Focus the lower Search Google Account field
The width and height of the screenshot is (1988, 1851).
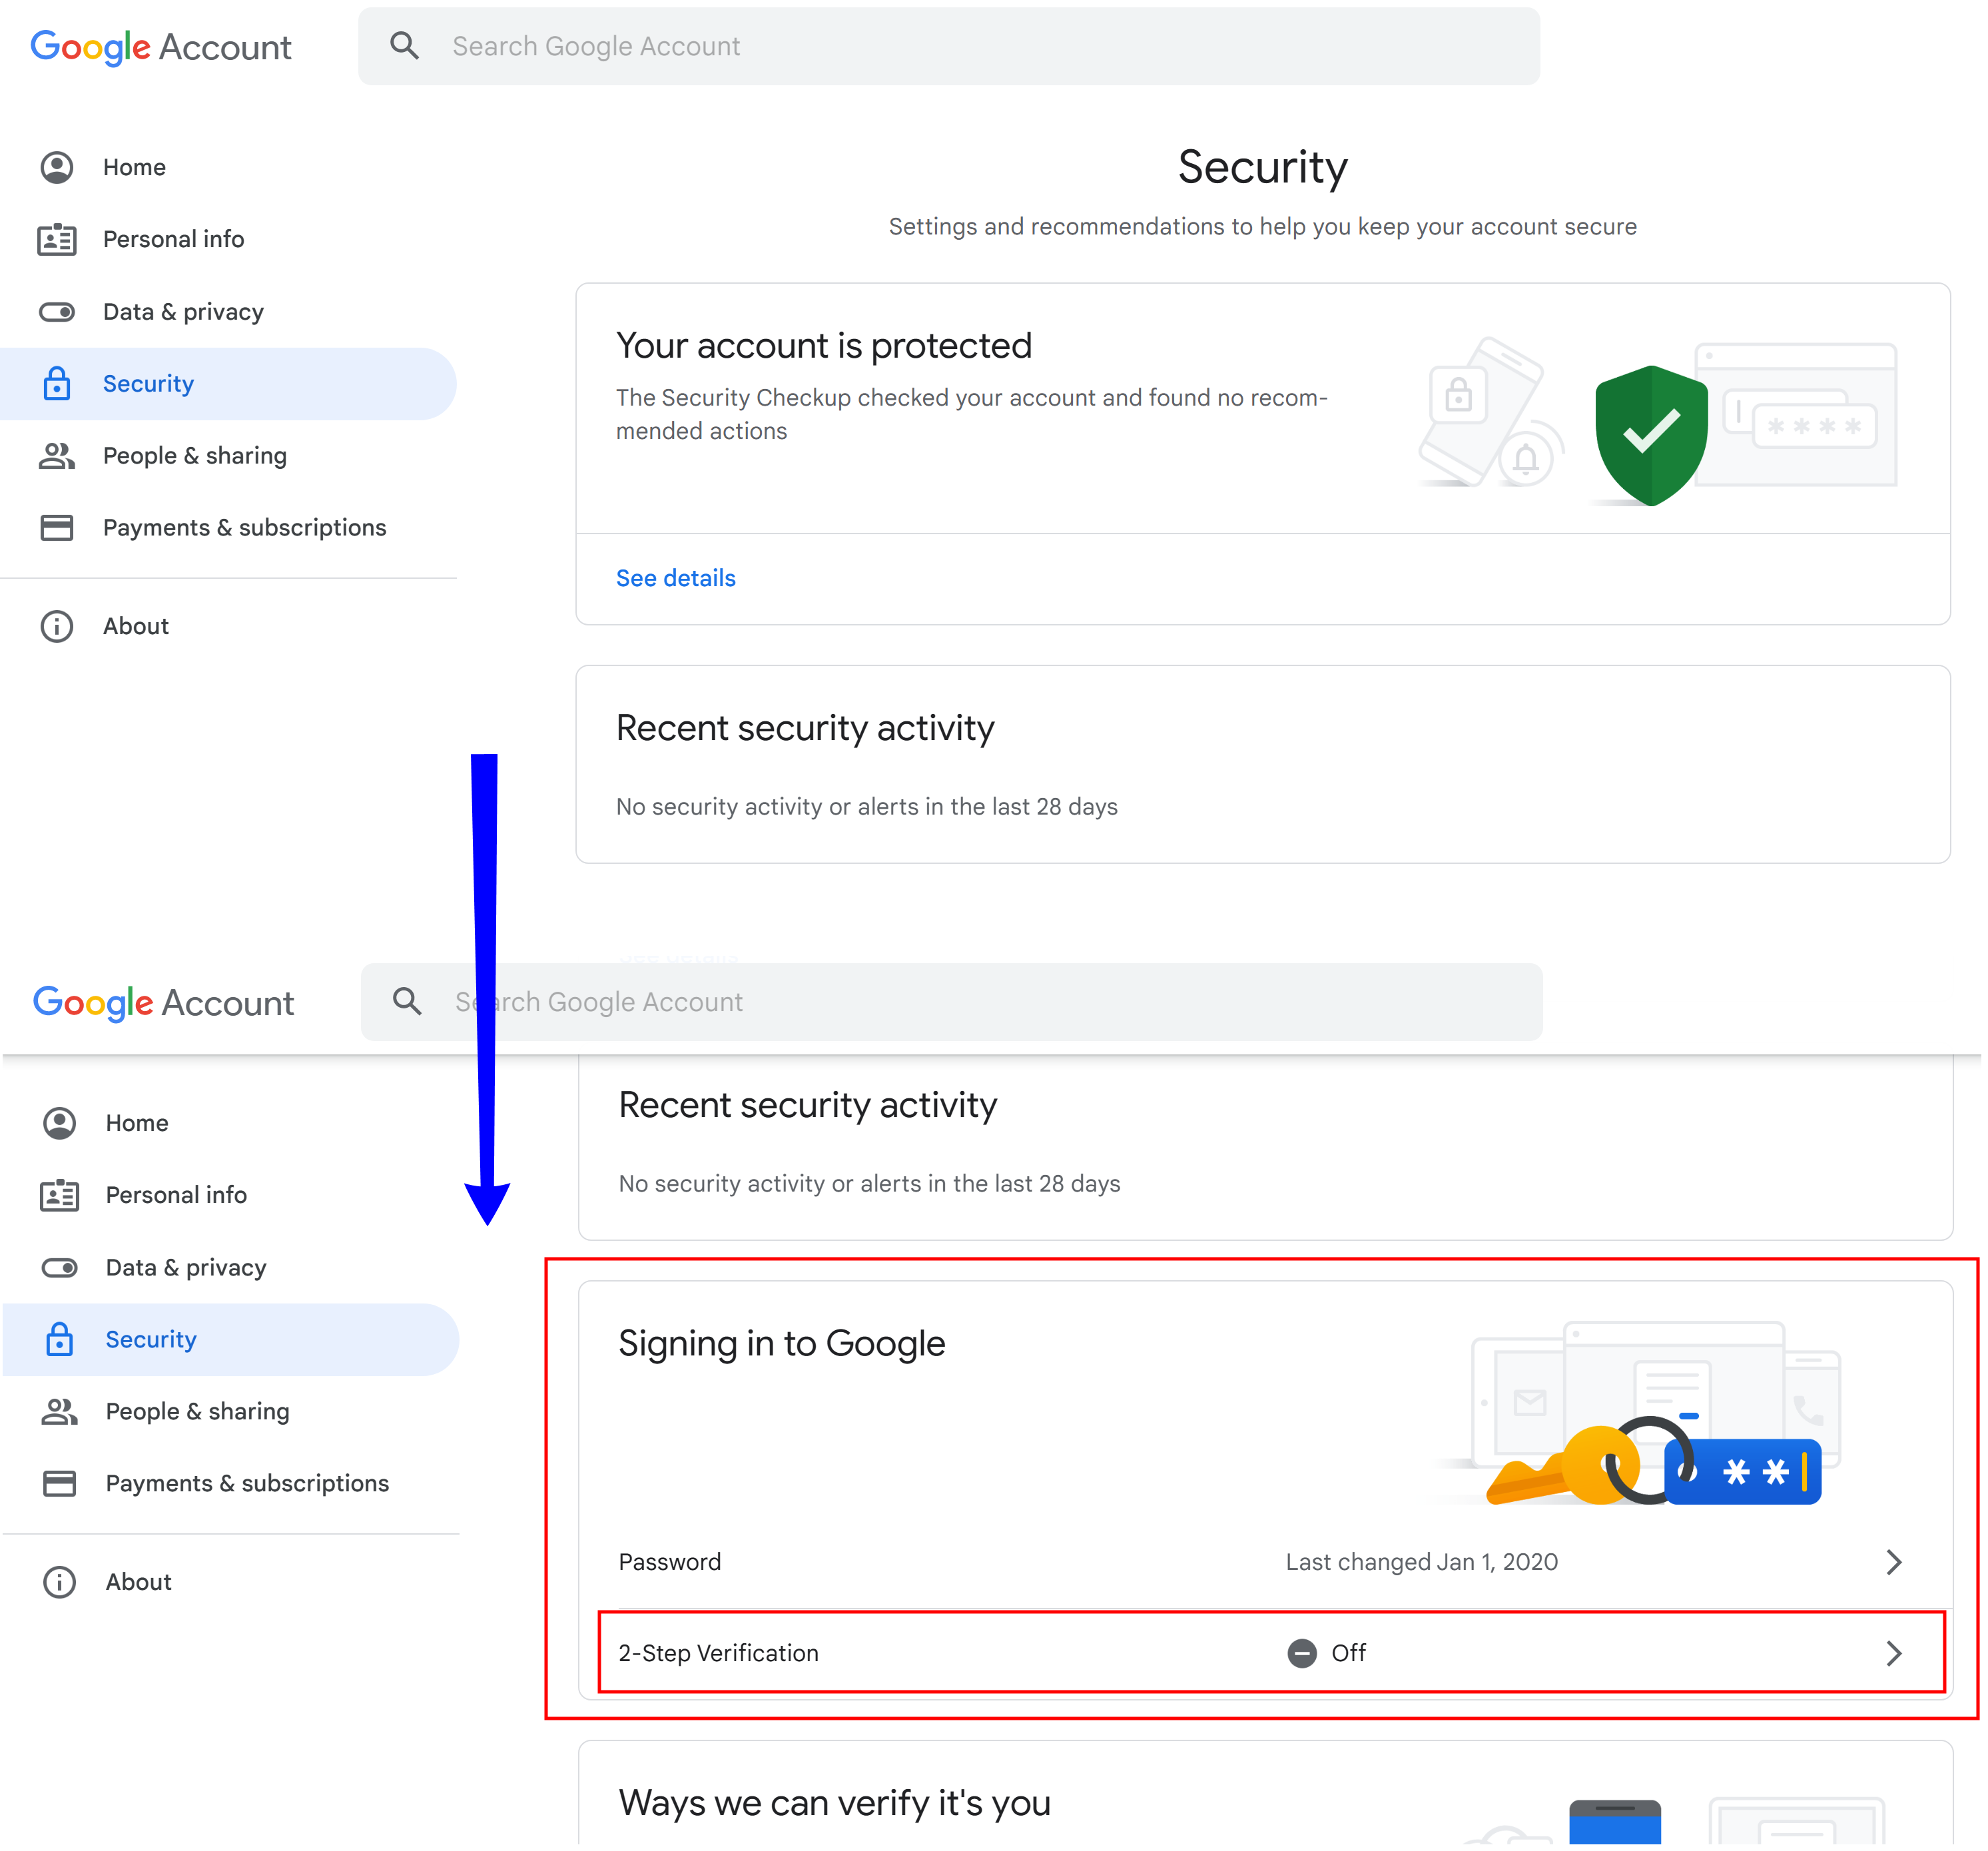coord(951,1001)
